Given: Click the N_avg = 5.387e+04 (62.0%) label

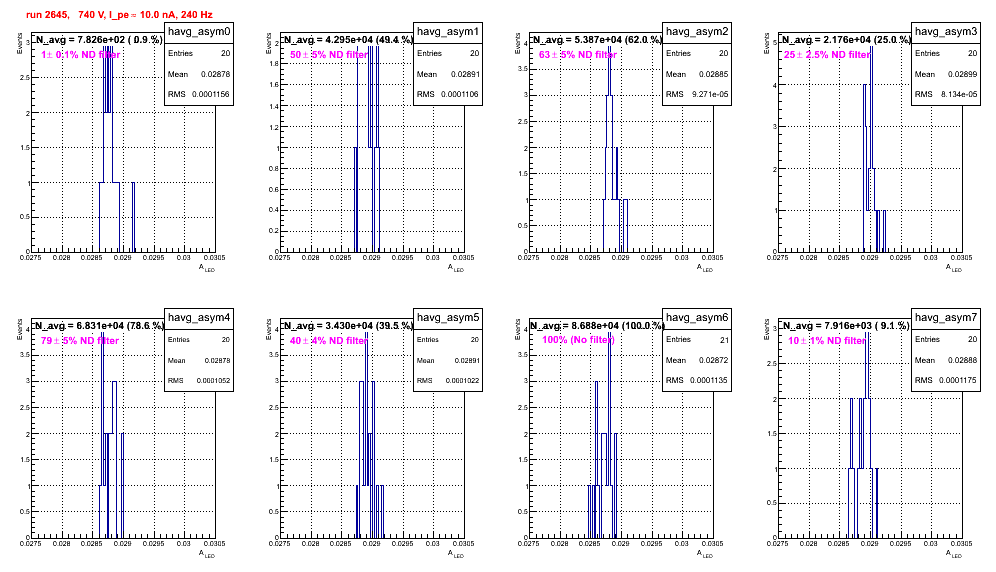Looking at the screenshot, I should pos(597,39).
